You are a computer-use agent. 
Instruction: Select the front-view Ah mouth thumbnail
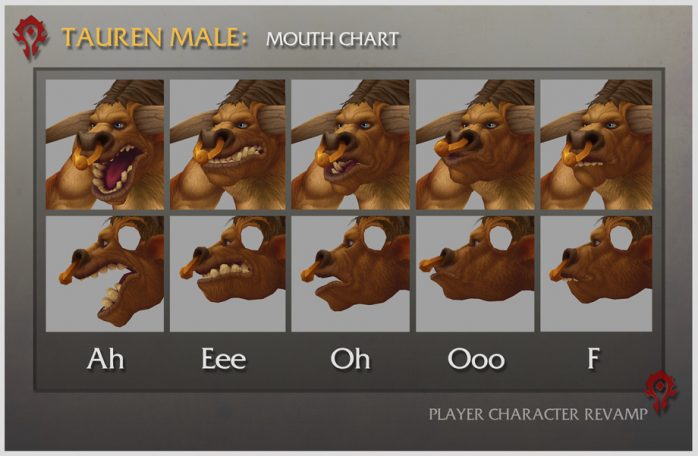[x=105, y=145]
